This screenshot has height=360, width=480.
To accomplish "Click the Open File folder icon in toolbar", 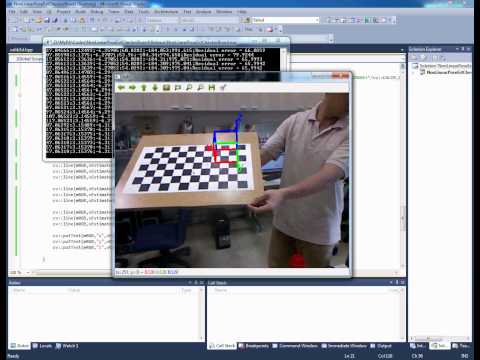I will coord(39,20).
